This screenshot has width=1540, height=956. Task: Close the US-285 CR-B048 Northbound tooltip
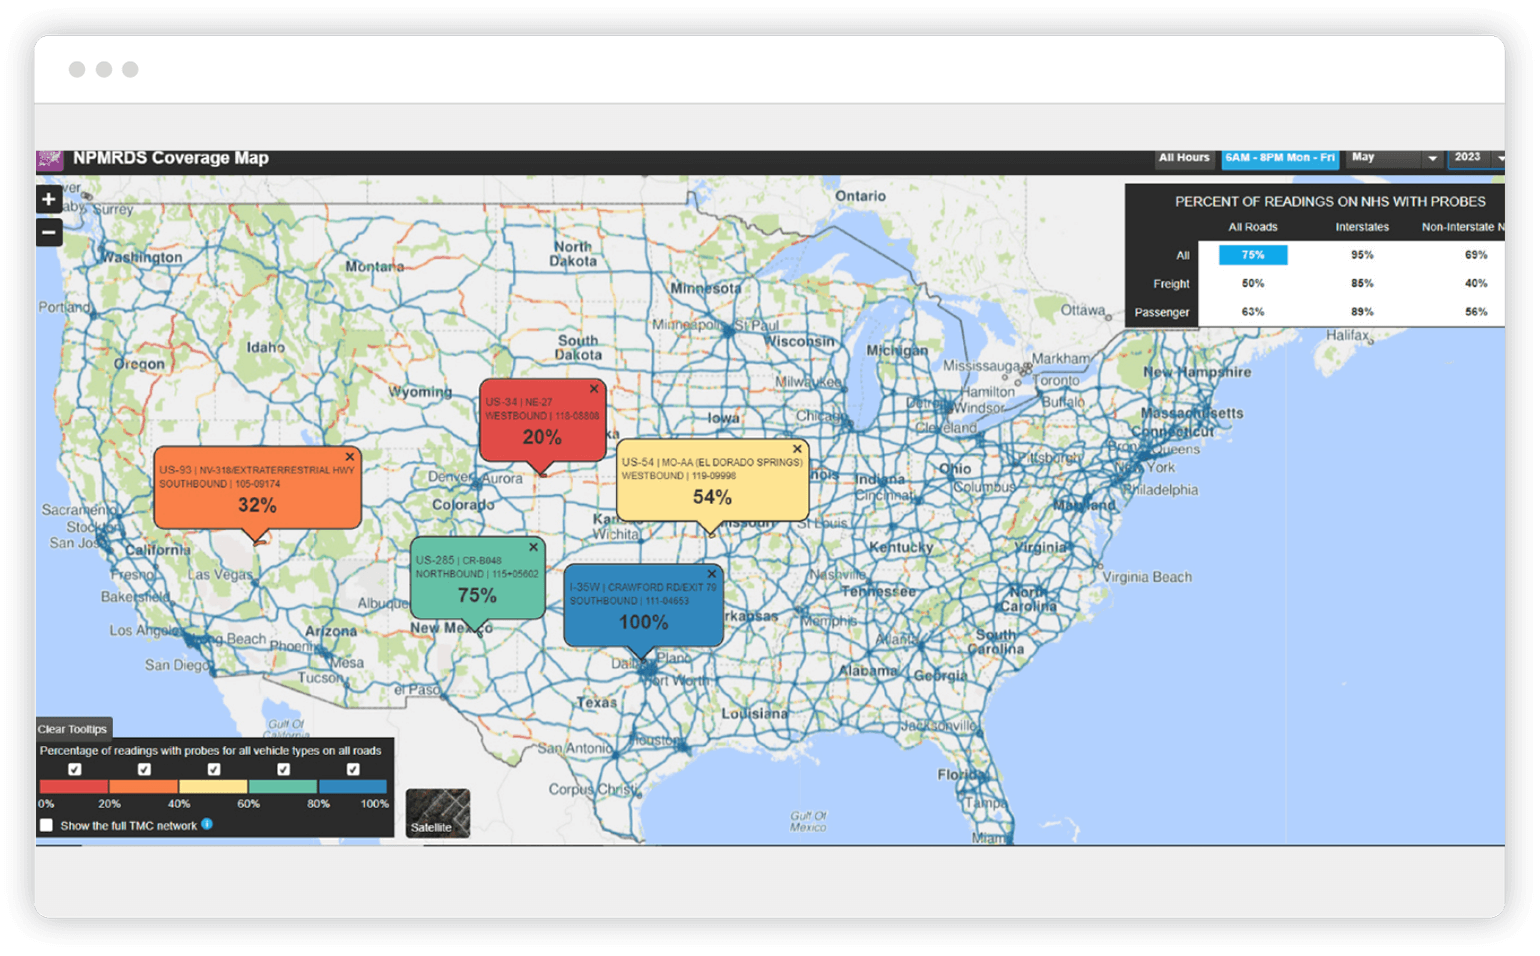[x=534, y=545]
